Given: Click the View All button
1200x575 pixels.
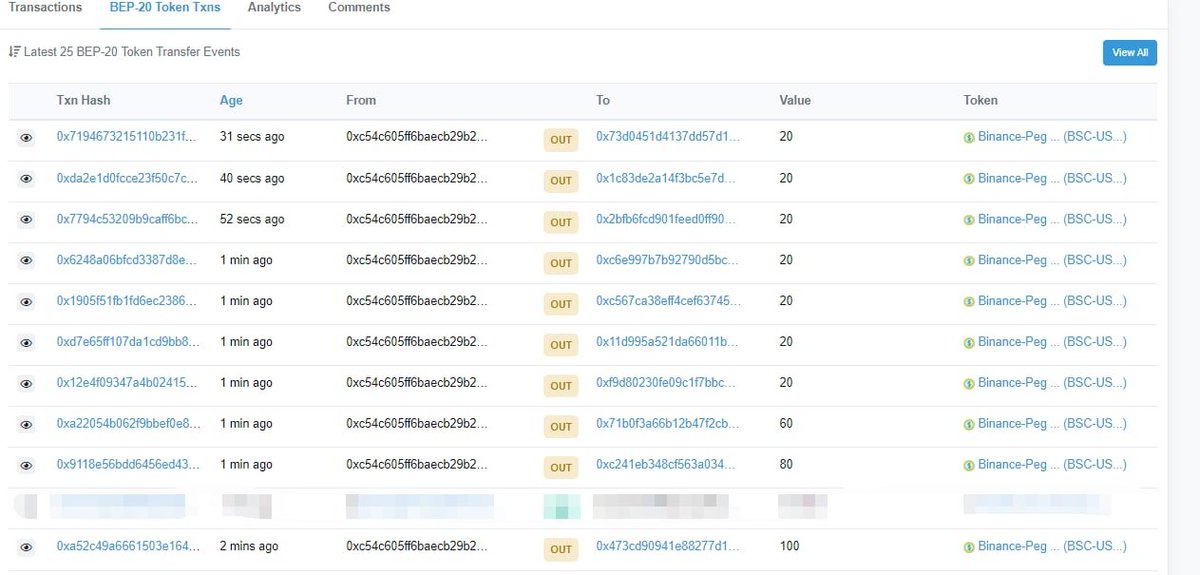Looking at the screenshot, I should click(x=1130, y=53).
